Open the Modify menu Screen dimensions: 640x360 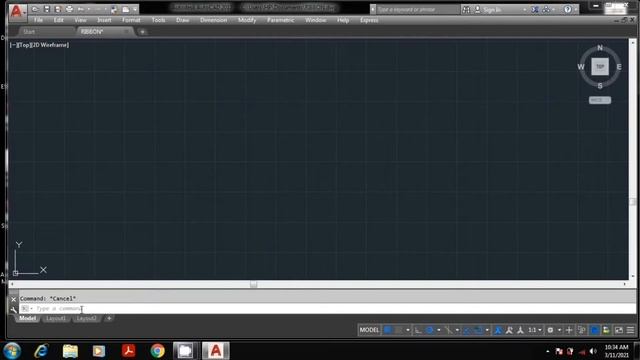247,20
